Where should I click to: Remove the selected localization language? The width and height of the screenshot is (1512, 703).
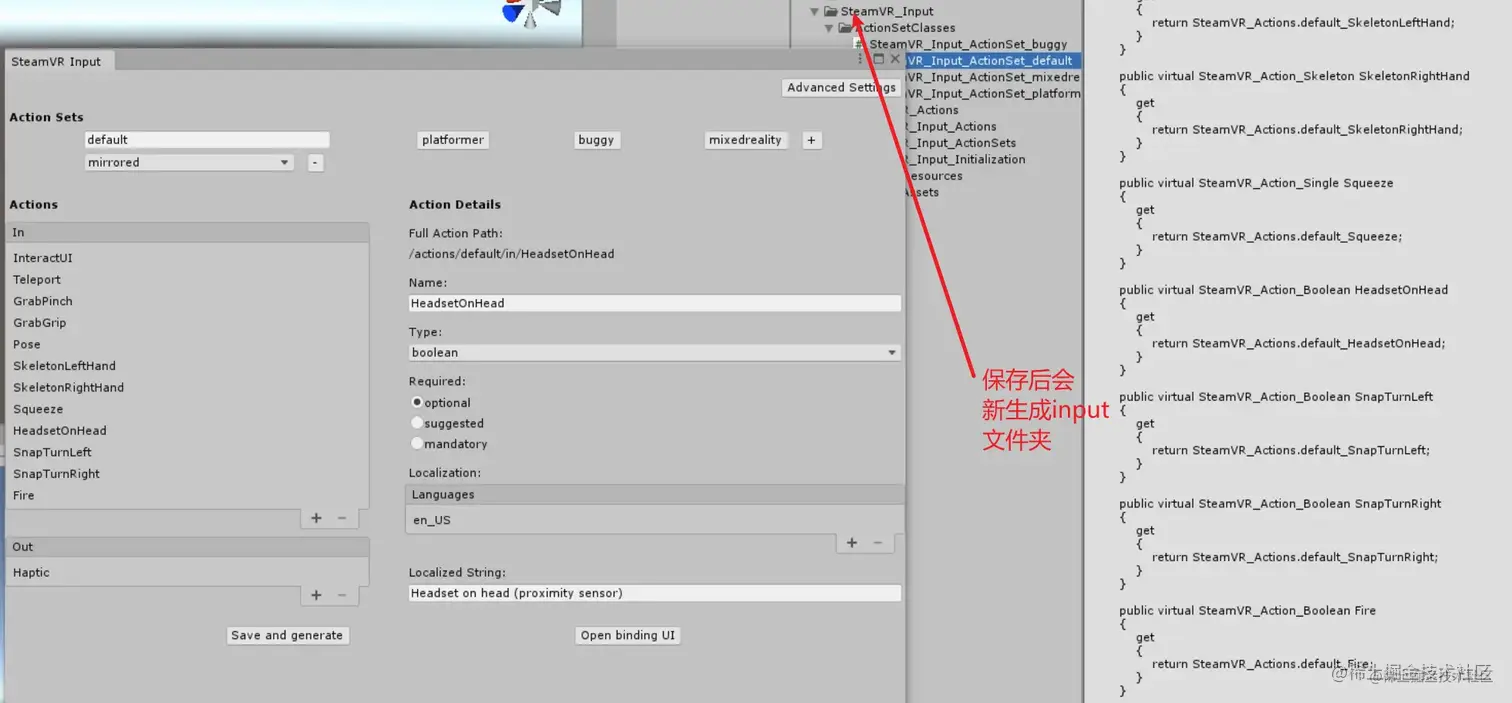click(878, 543)
